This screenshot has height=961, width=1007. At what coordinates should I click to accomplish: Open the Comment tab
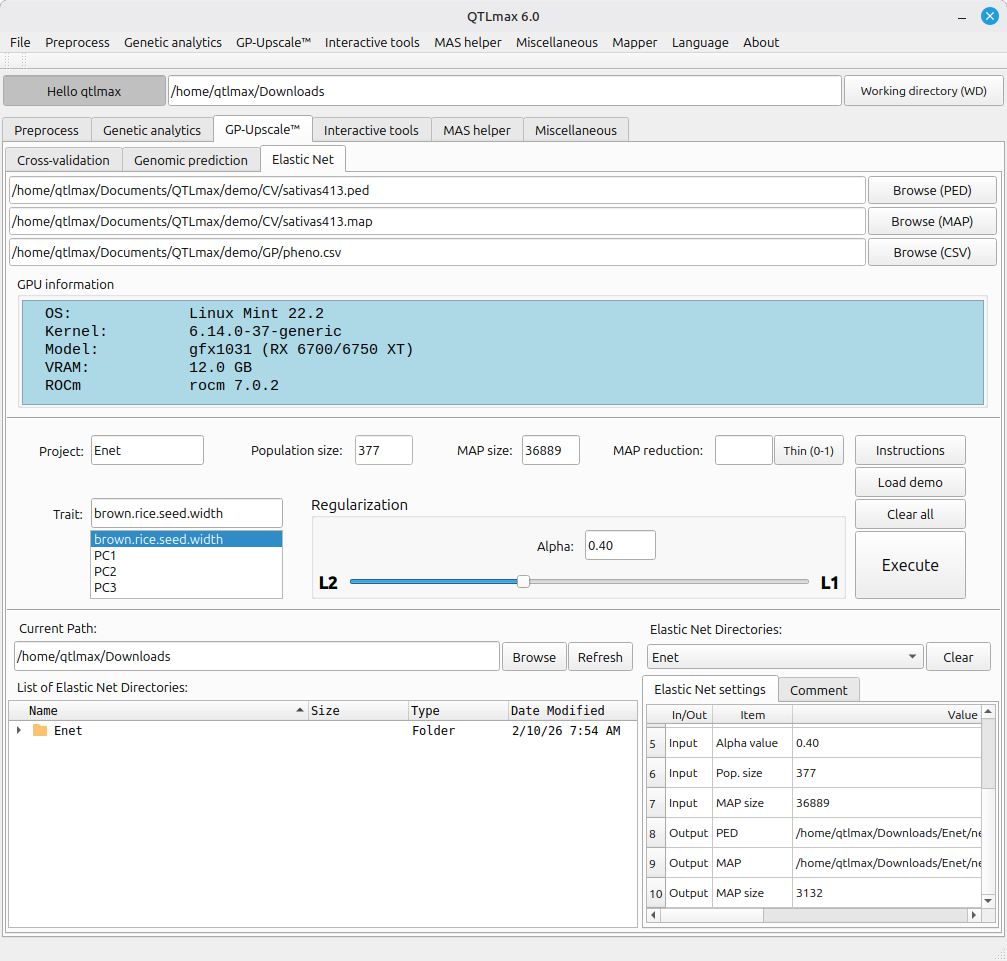818,690
